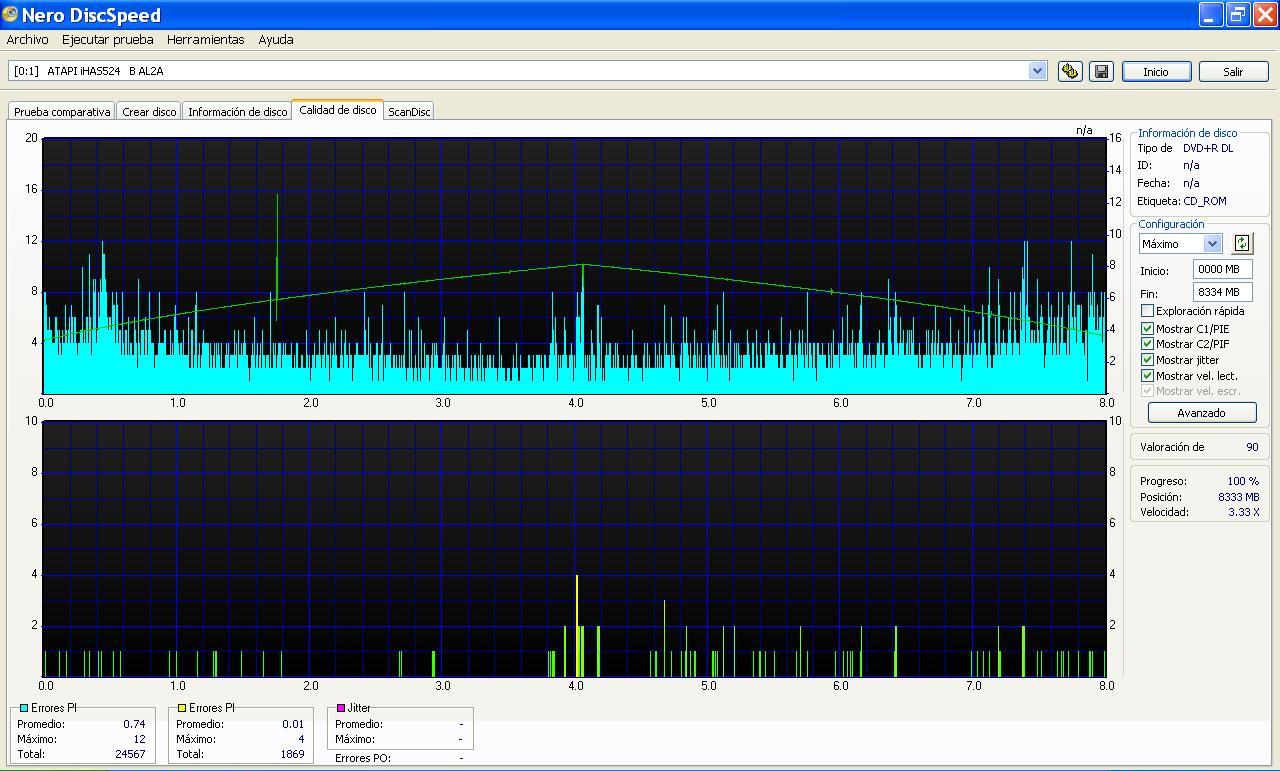Toggle the Mostrar jitter checkbox

point(1147,360)
